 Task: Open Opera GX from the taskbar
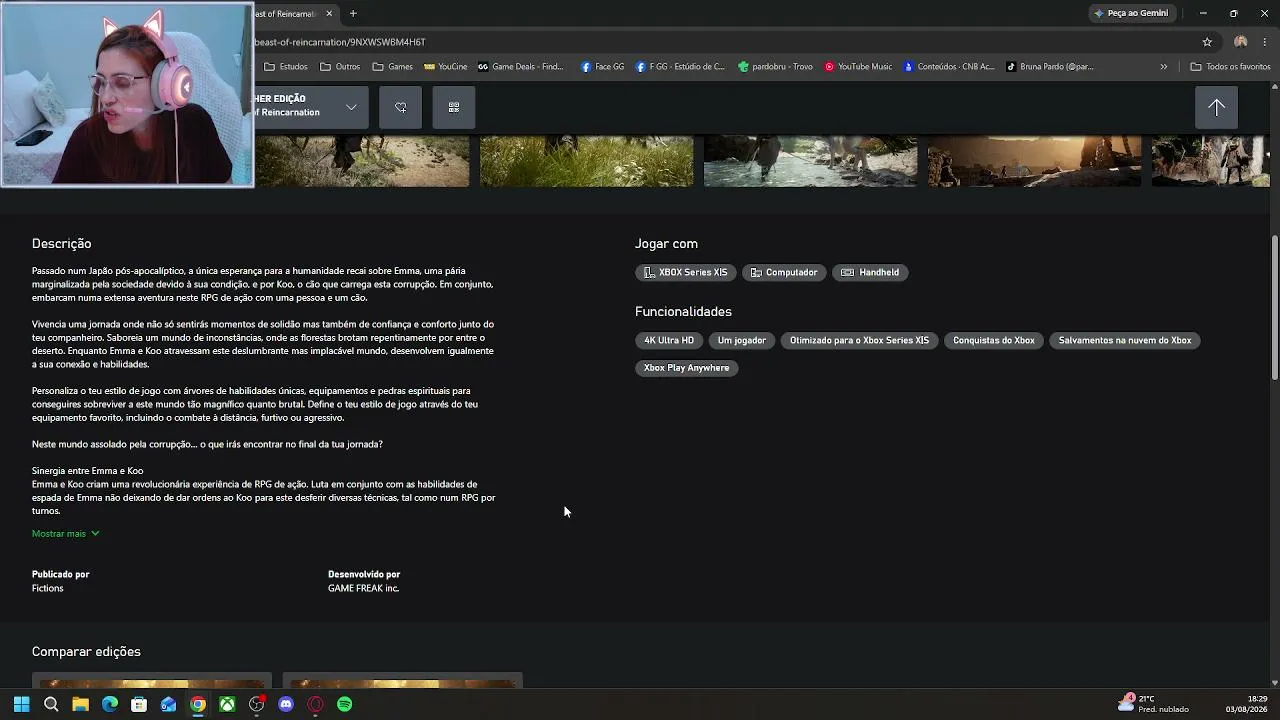[x=315, y=704]
